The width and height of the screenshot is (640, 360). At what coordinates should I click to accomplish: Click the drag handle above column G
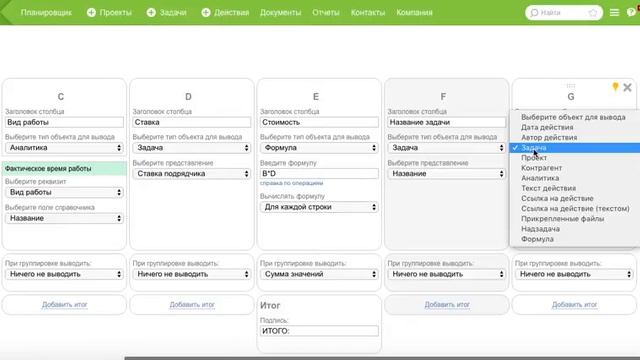click(x=571, y=85)
